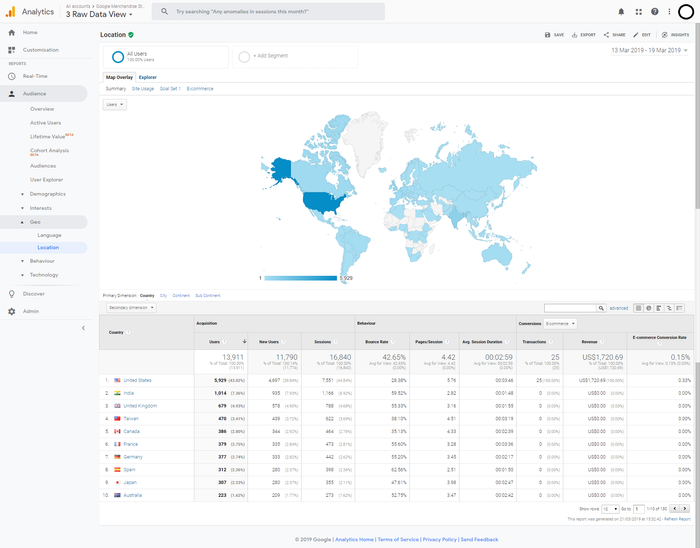700x548 pixels.
Task: Go to the previous page of rows
Action: coord(675,509)
